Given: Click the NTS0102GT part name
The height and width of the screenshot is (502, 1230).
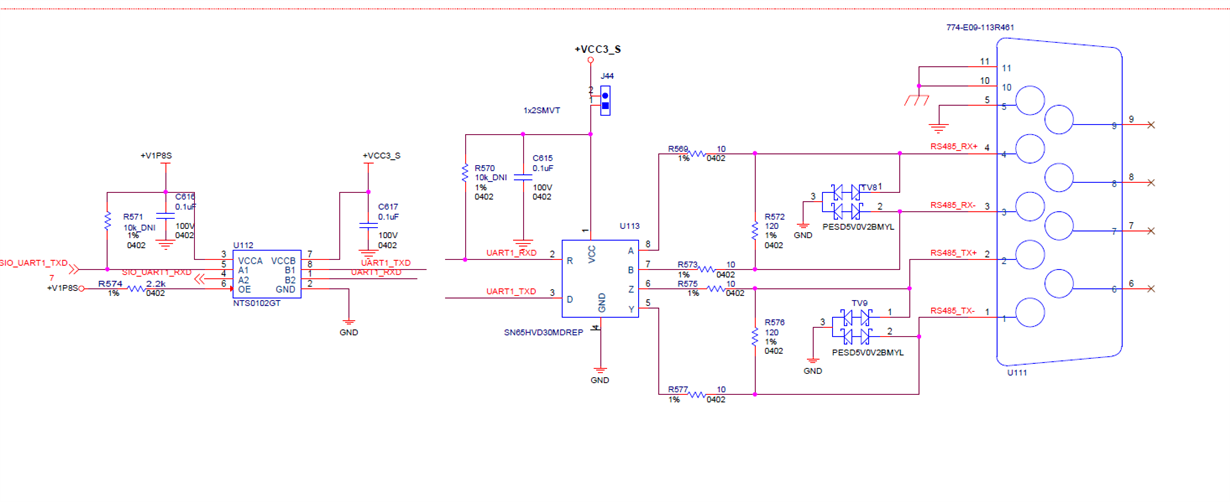Looking at the screenshot, I should coord(255,301).
